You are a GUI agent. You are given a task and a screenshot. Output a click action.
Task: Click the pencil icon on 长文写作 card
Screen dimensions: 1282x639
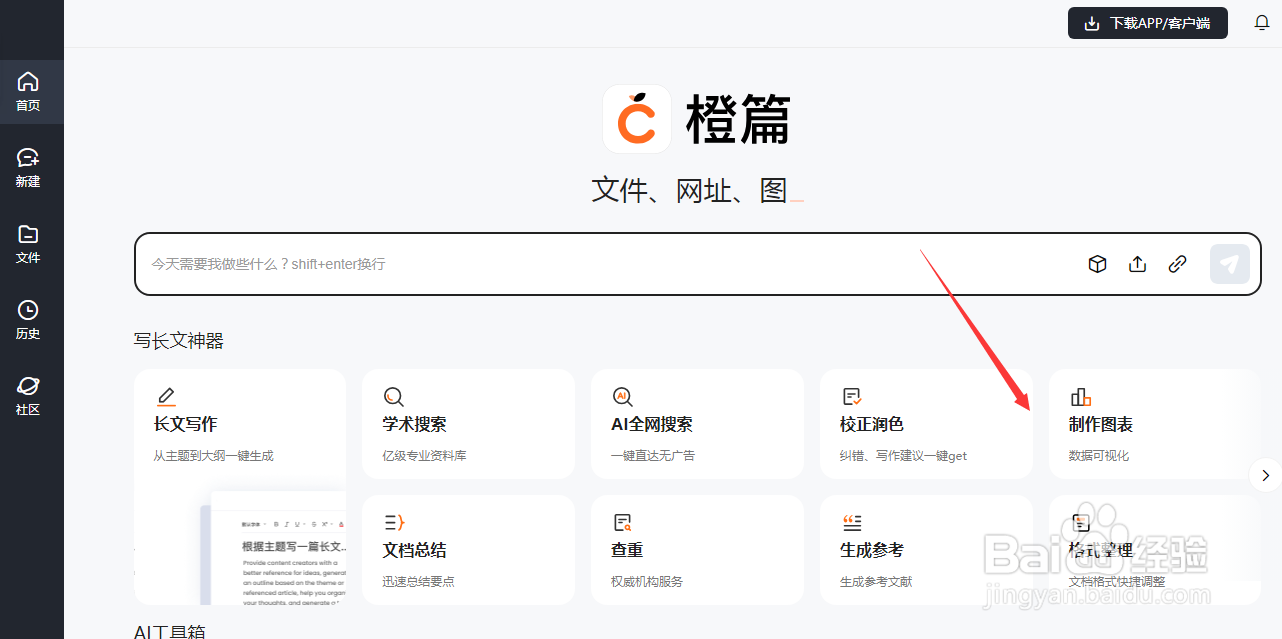pos(166,396)
